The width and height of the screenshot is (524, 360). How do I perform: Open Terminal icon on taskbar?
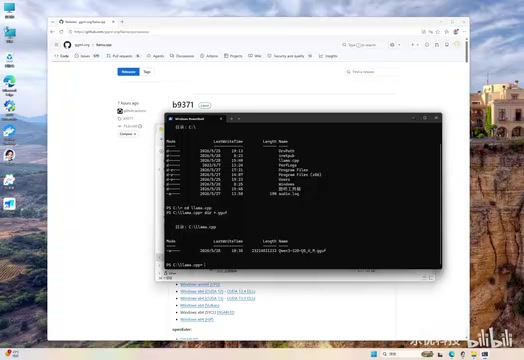pos(485,354)
